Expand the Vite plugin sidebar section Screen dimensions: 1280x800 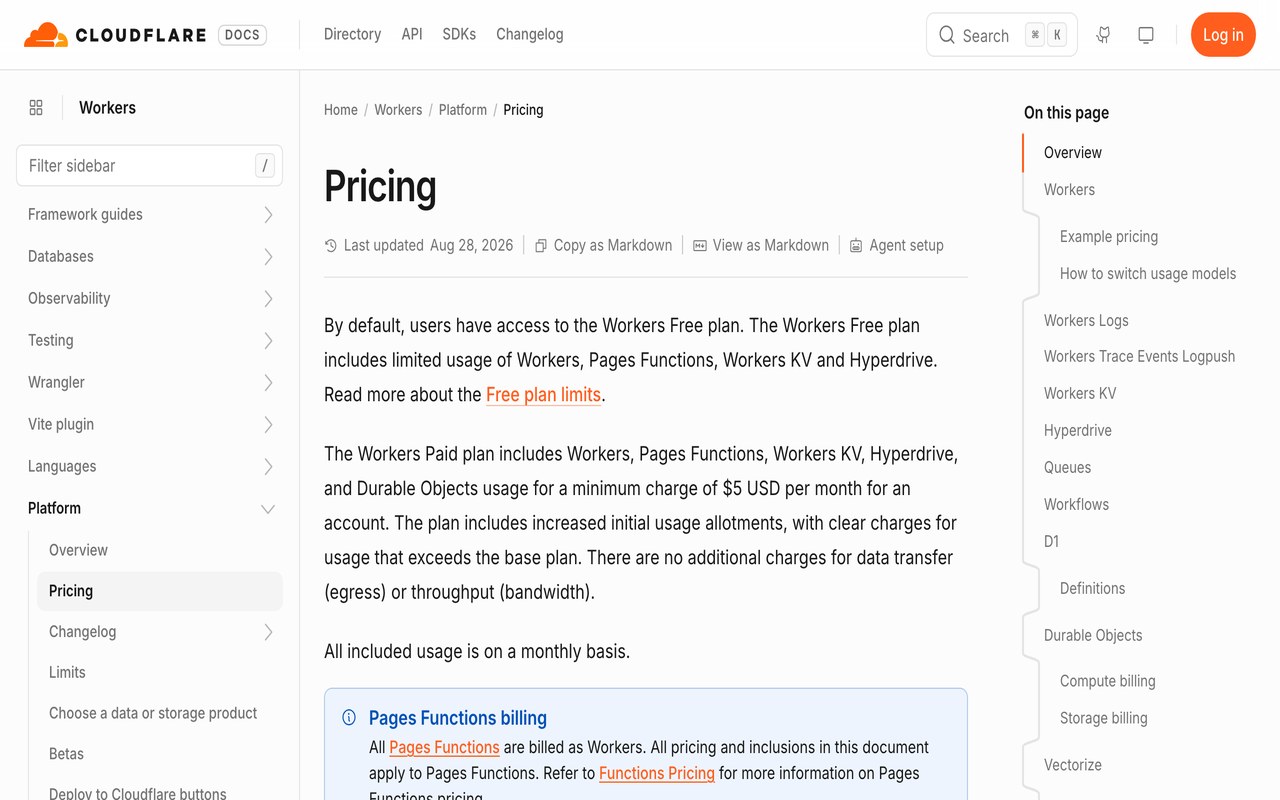point(150,425)
